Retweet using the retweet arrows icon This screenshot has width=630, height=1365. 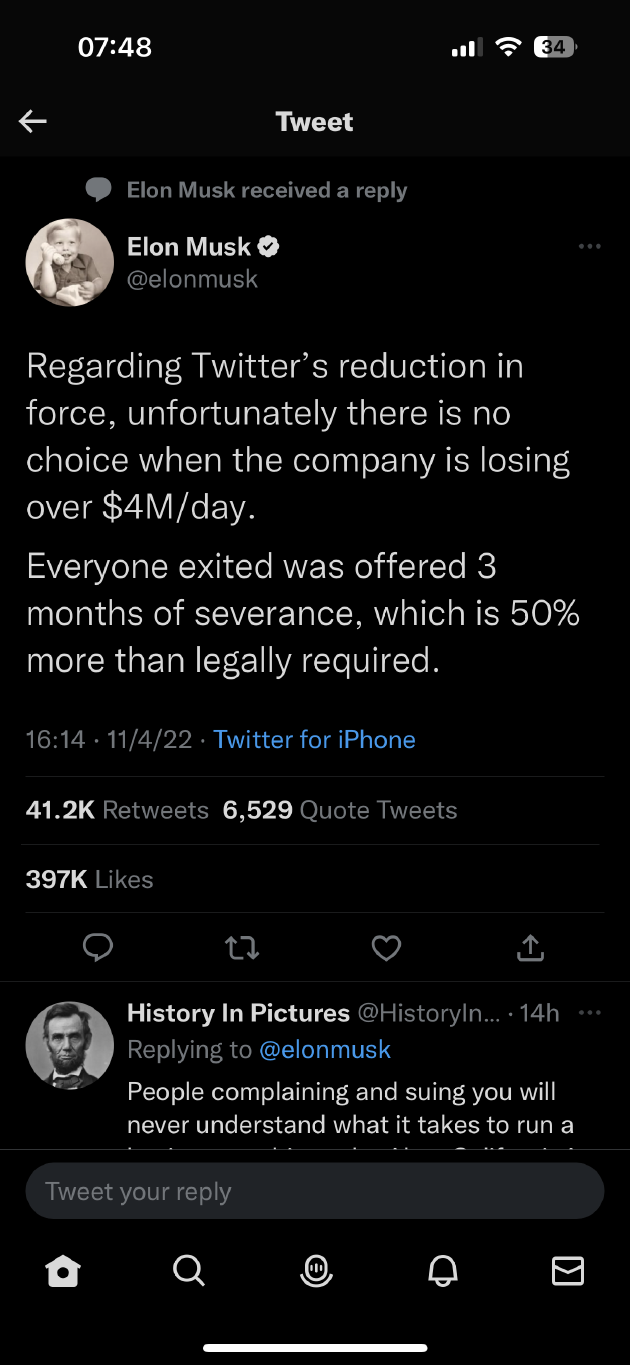click(x=243, y=946)
